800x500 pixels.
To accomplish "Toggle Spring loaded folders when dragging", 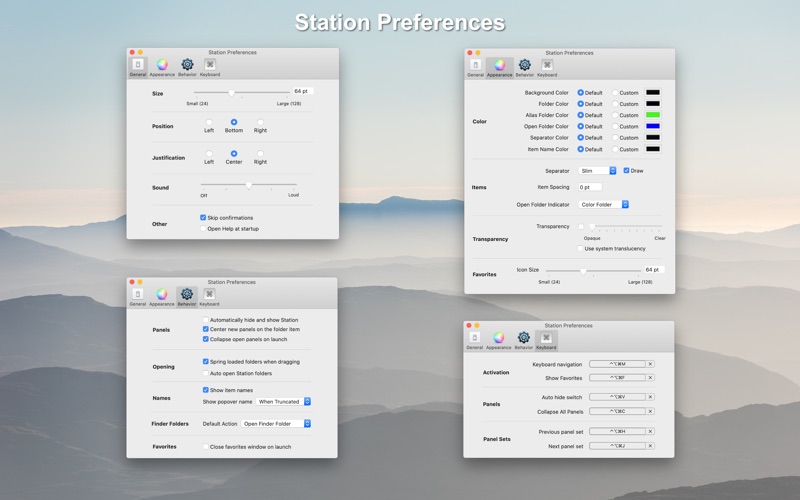I will tap(206, 361).
